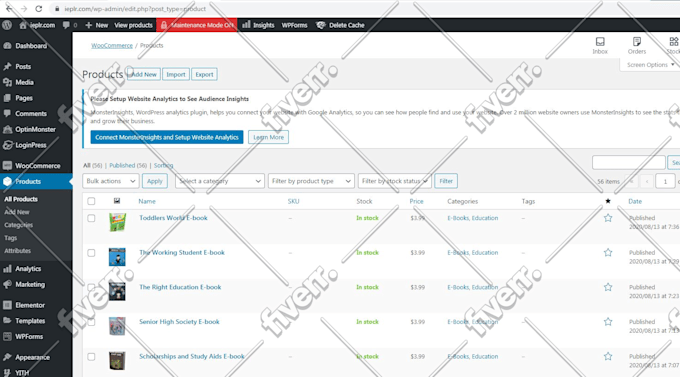Check Scholarships and Study Aids E-book checkbox

coord(91,357)
